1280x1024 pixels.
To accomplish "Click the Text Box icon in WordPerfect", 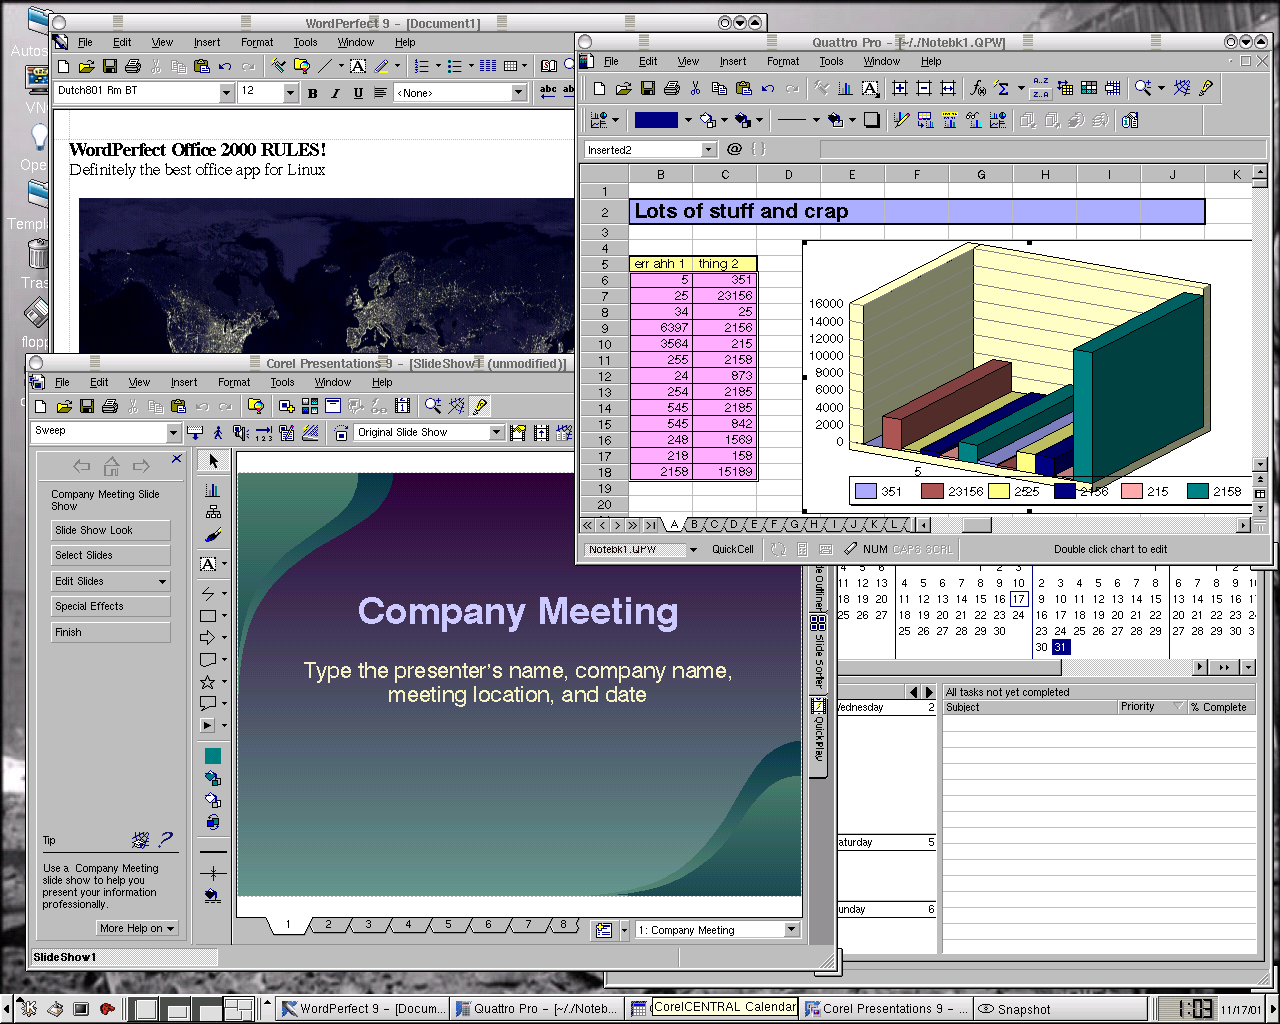I will [357, 67].
